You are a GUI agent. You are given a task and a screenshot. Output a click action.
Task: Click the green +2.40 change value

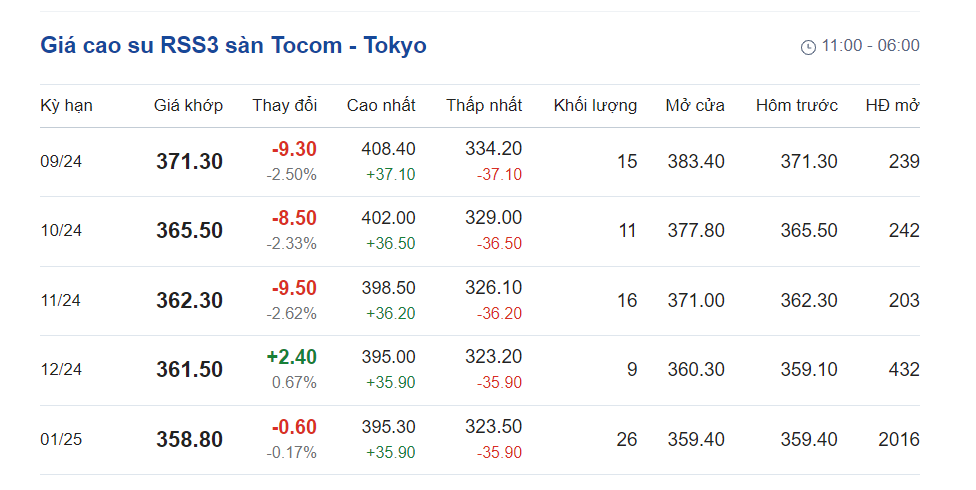tap(291, 357)
